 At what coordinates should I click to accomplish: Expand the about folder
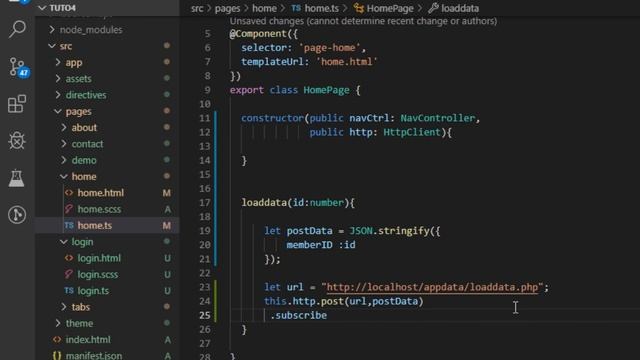pos(84,128)
